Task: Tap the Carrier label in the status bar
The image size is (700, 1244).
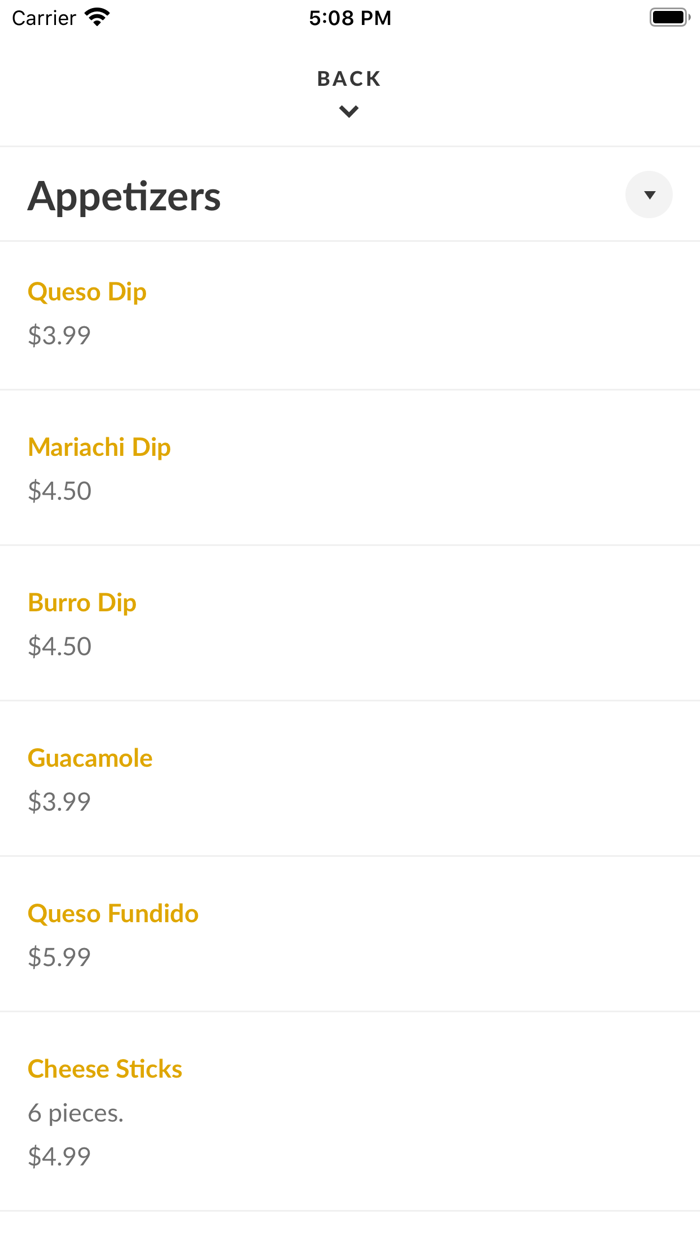Action: (40, 16)
